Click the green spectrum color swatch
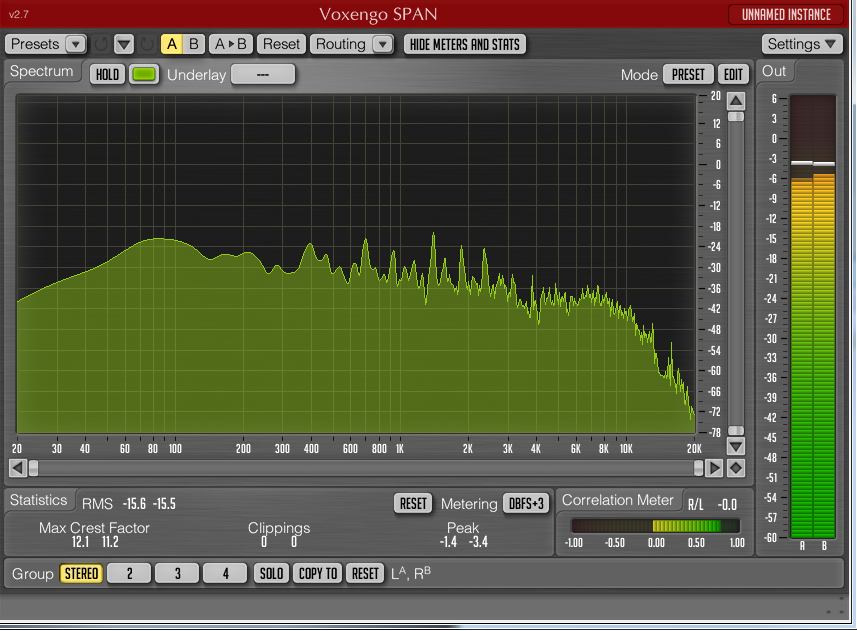This screenshot has height=631, width=857. click(144, 74)
